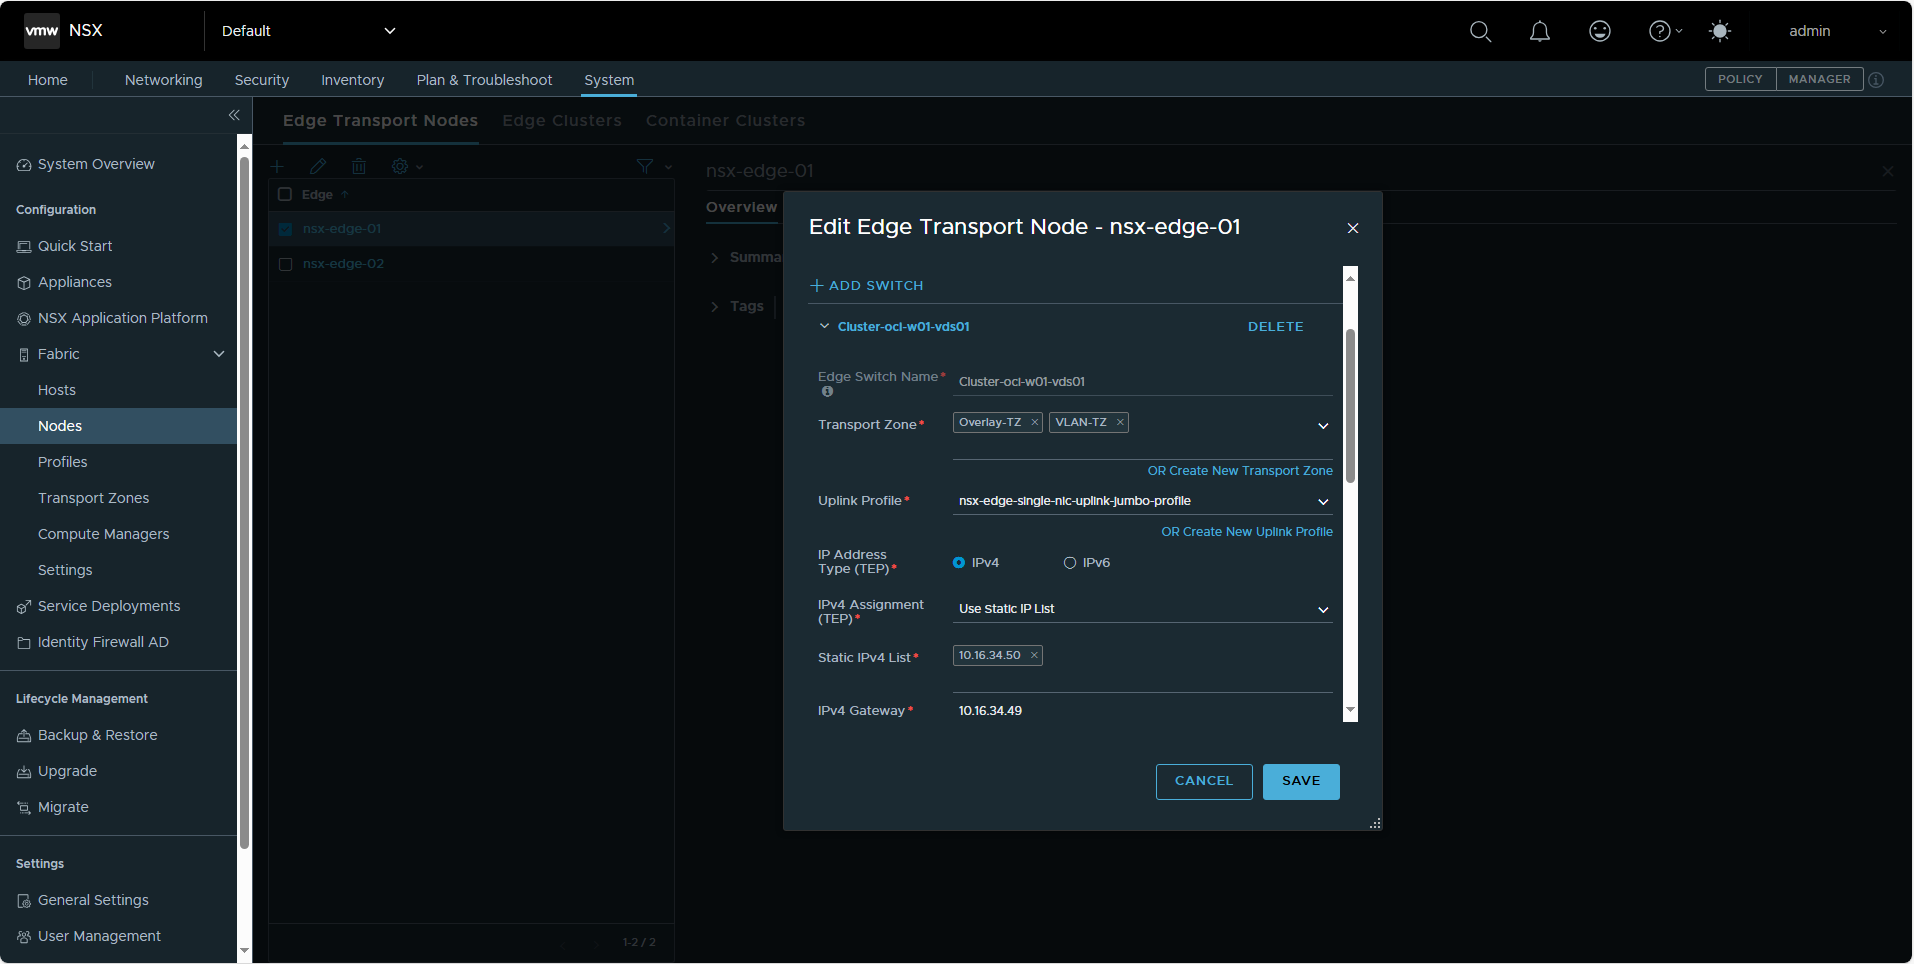This screenshot has width=1914, height=964.
Task: Go to the Home tab
Action: [x=48, y=80]
